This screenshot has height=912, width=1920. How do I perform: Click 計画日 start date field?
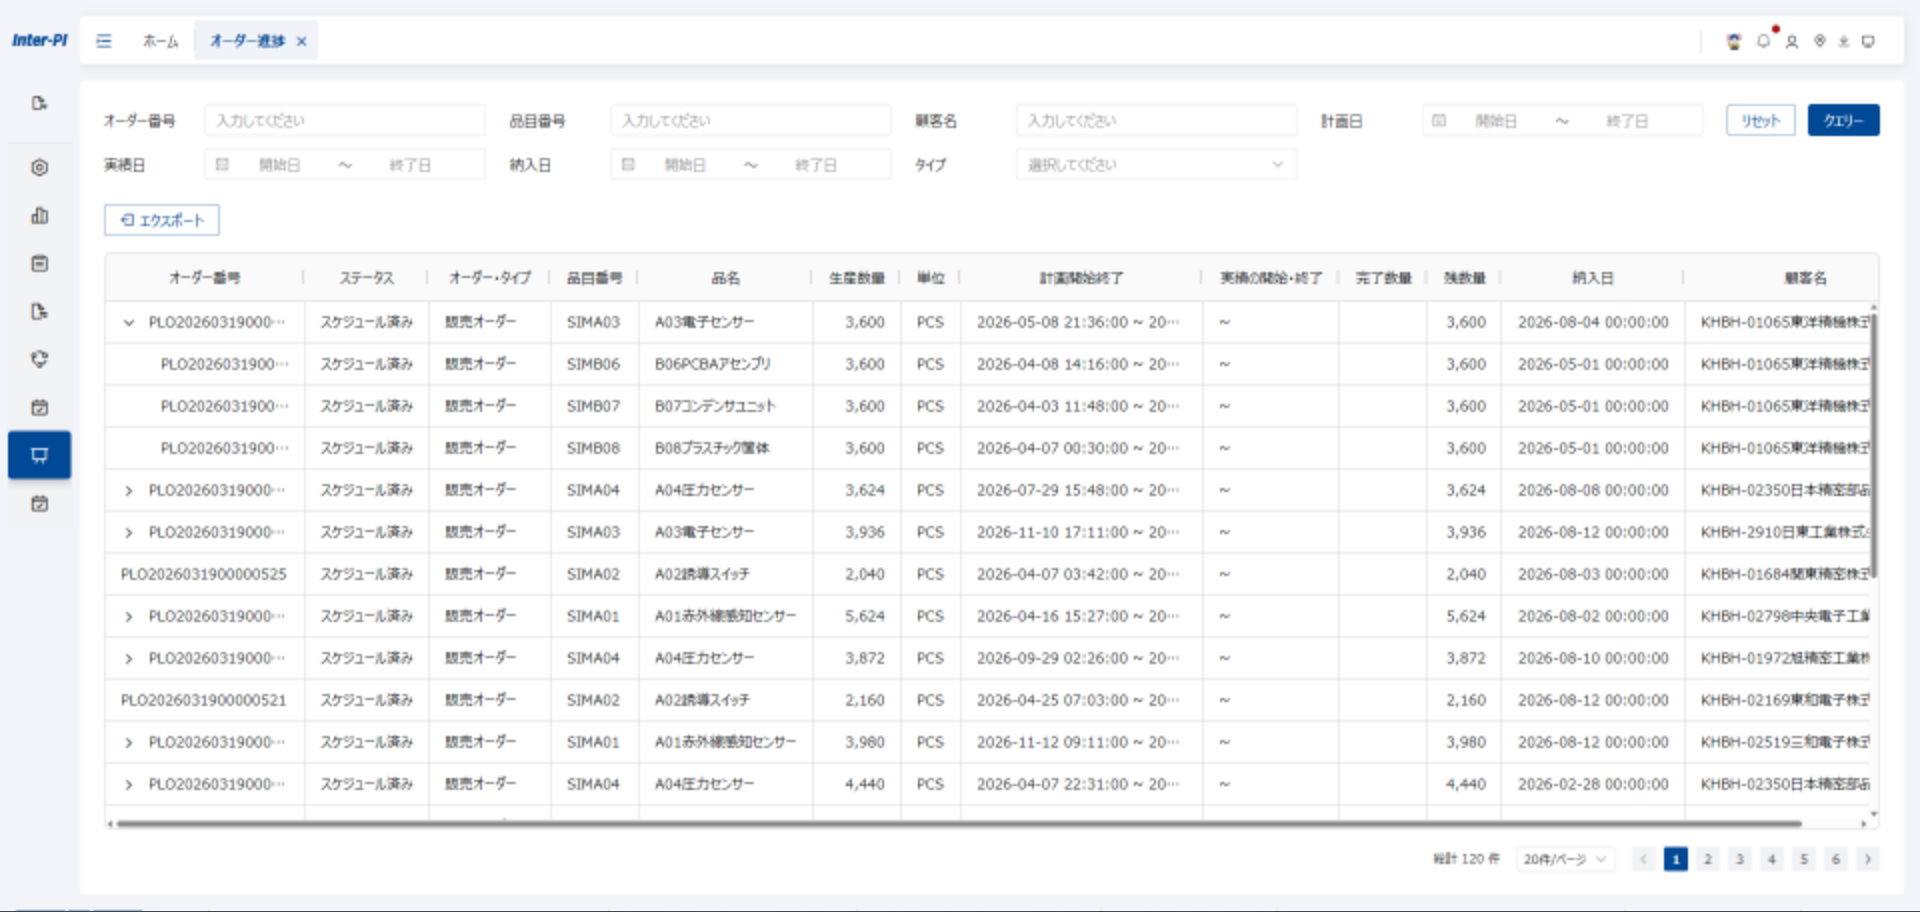pos(1496,120)
